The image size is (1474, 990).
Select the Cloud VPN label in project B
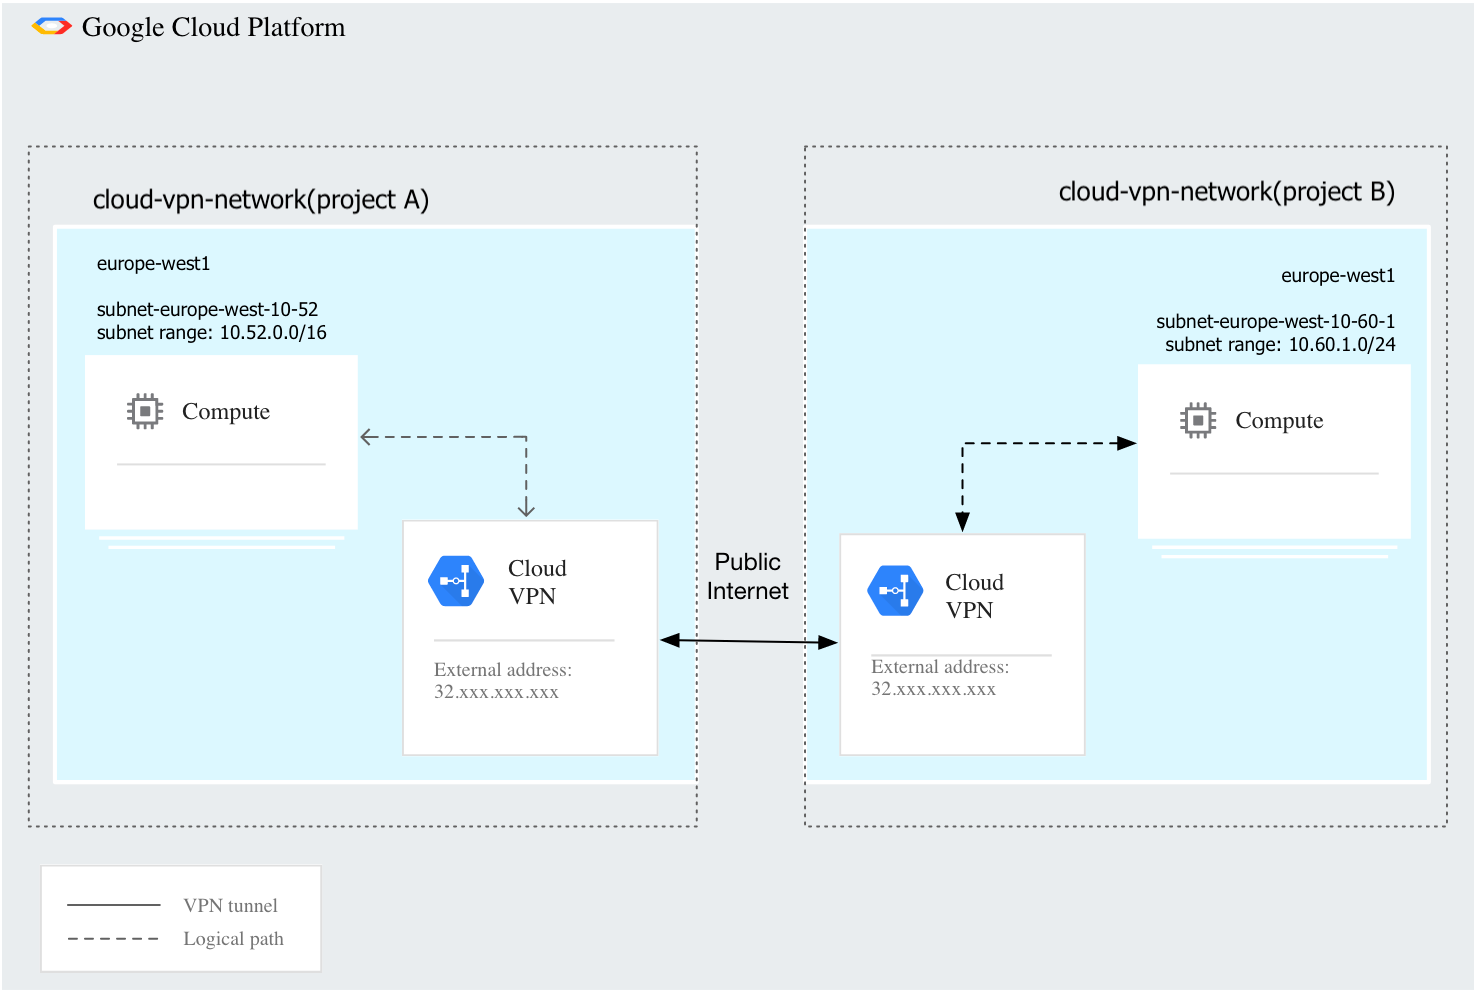tap(974, 596)
